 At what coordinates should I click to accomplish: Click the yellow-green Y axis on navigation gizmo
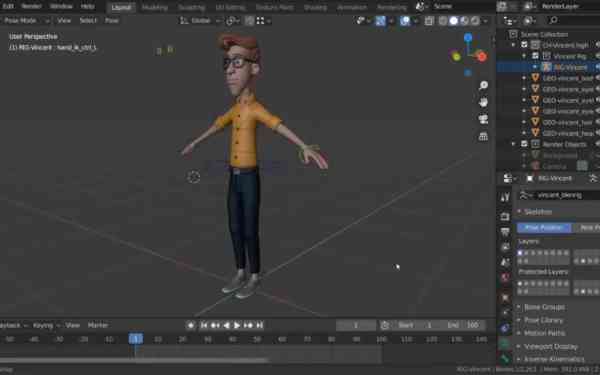click(456, 57)
